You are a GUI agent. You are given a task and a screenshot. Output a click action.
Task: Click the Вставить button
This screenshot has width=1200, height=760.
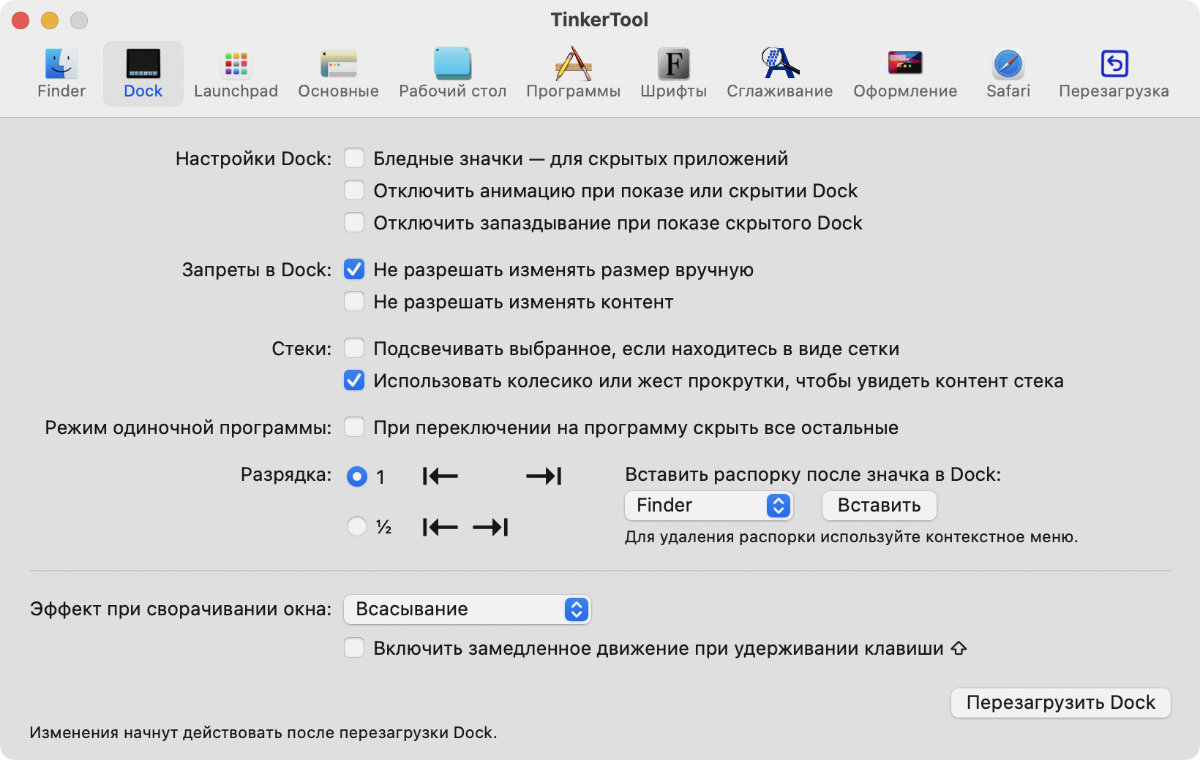tap(879, 505)
